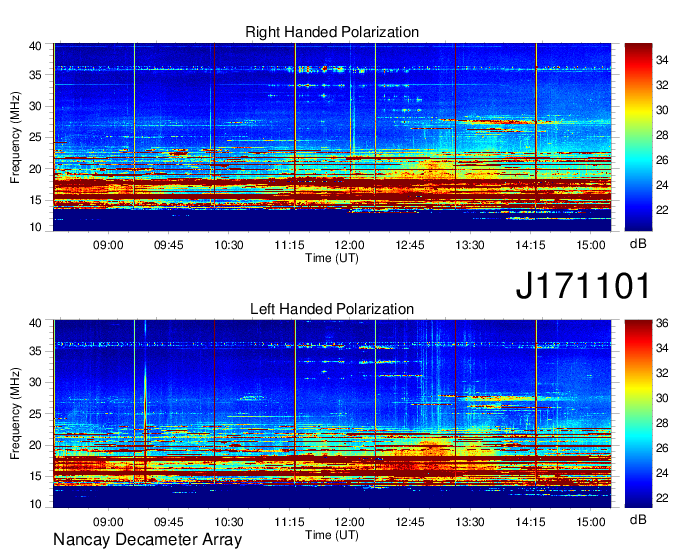The width and height of the screenshot is (680, 552).
Task: Click the "09:45" time tick of the Left Handed plot
Action: (169, 522)
